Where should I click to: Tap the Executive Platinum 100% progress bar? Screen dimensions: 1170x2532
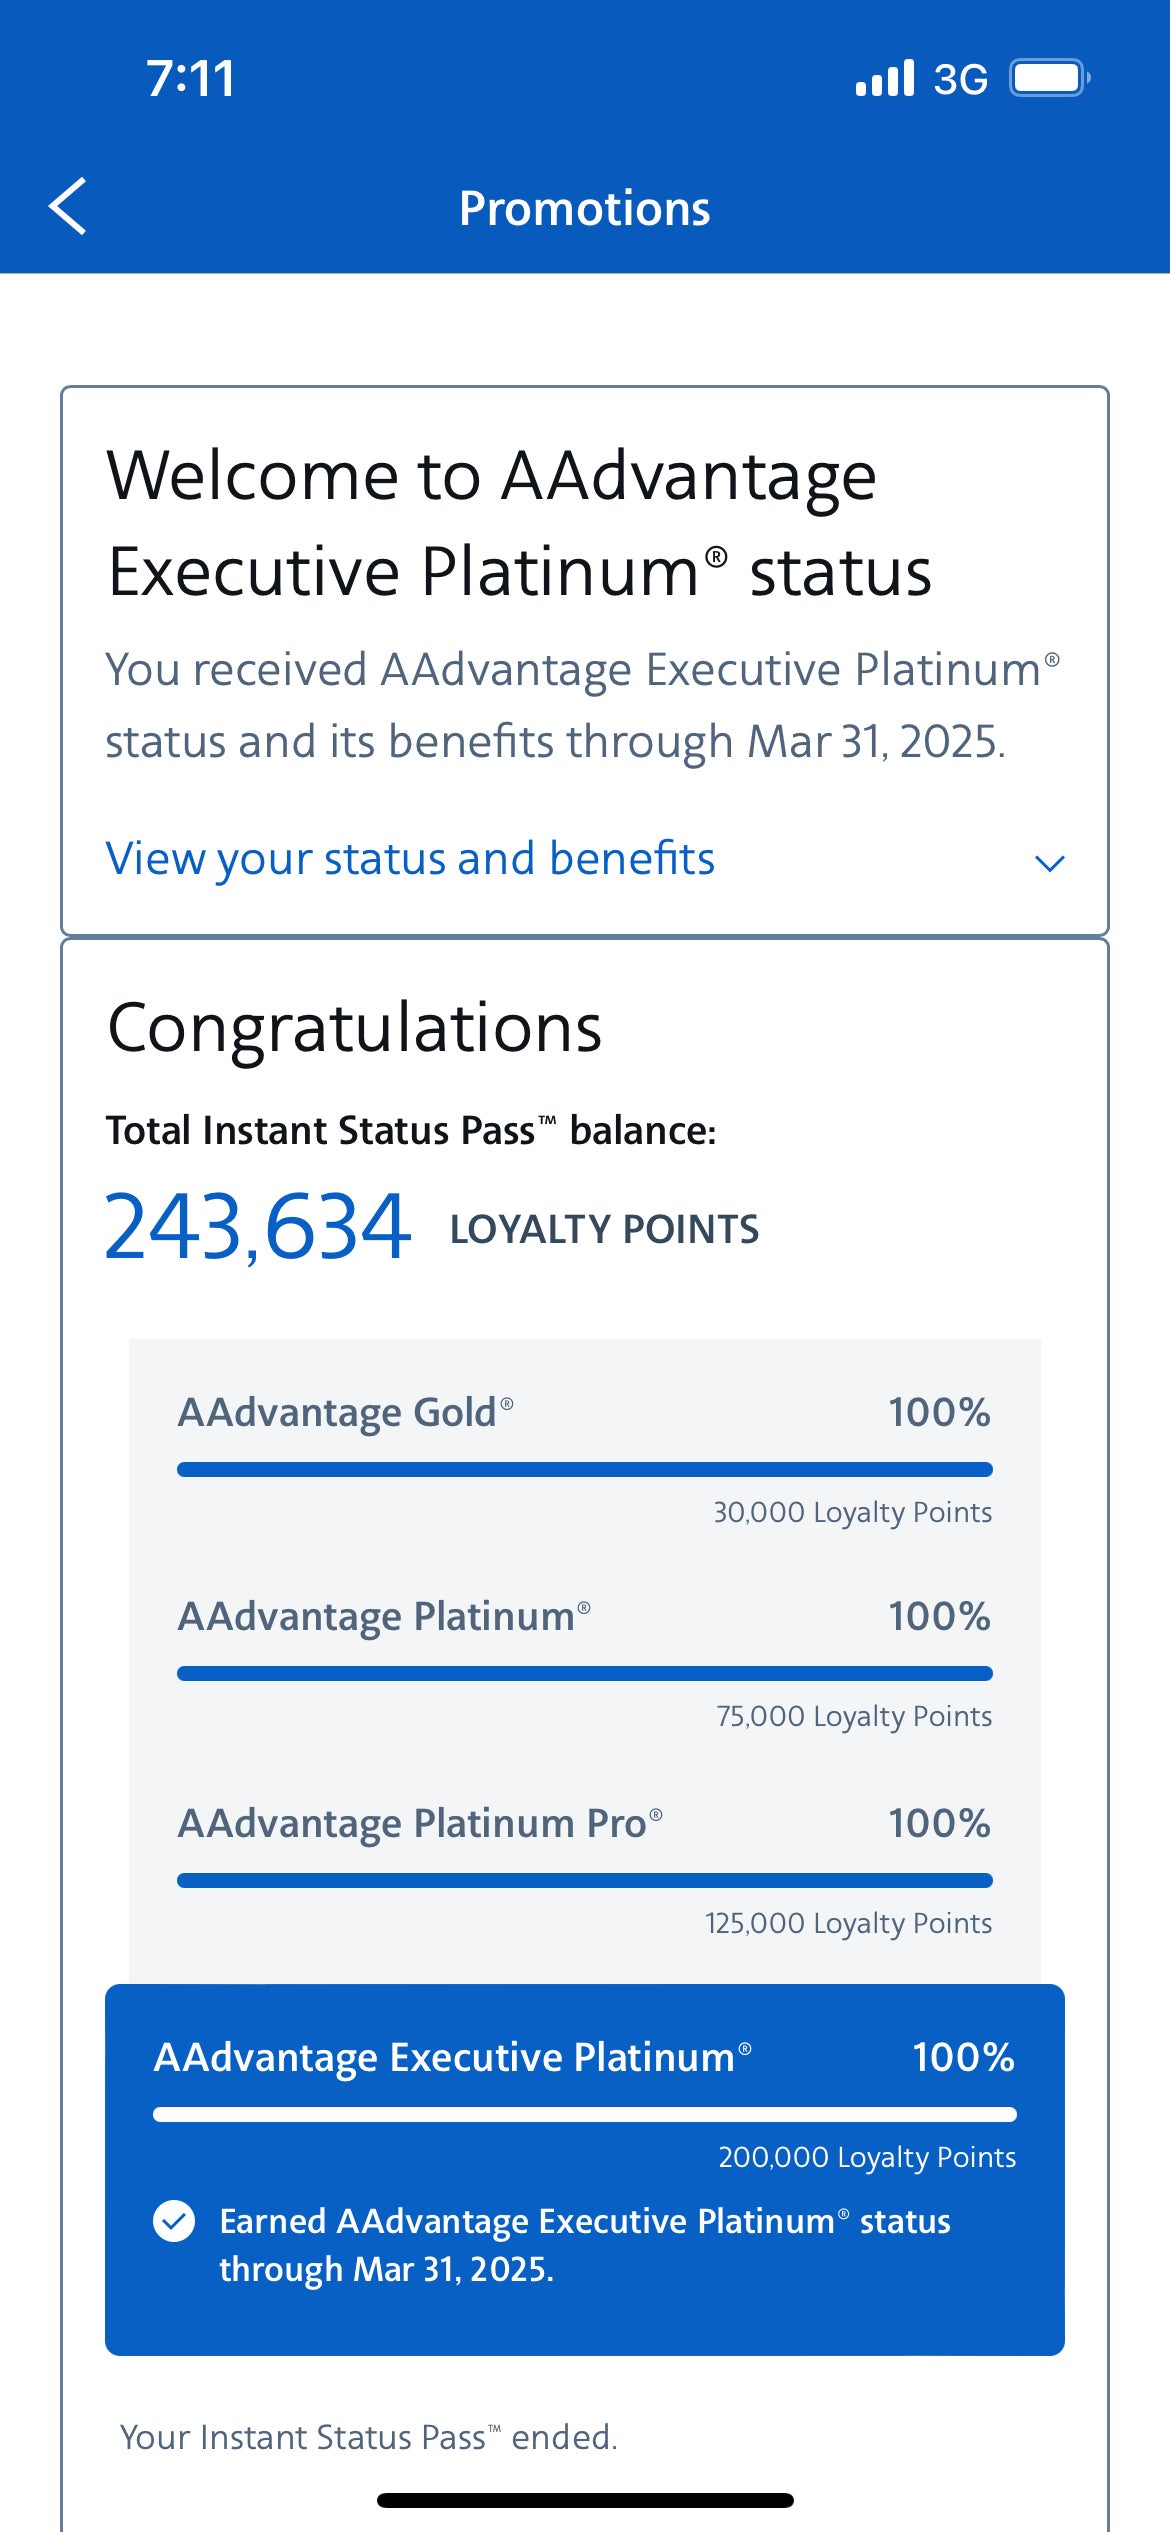(585, 2114)
